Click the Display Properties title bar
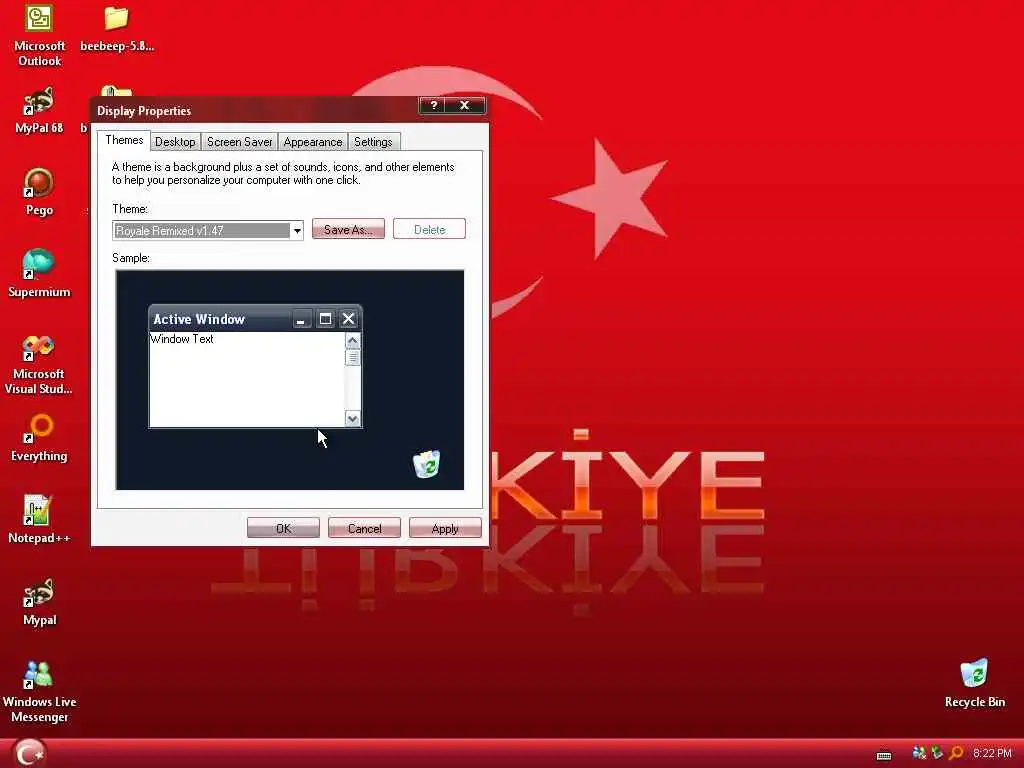 [255, 110]
